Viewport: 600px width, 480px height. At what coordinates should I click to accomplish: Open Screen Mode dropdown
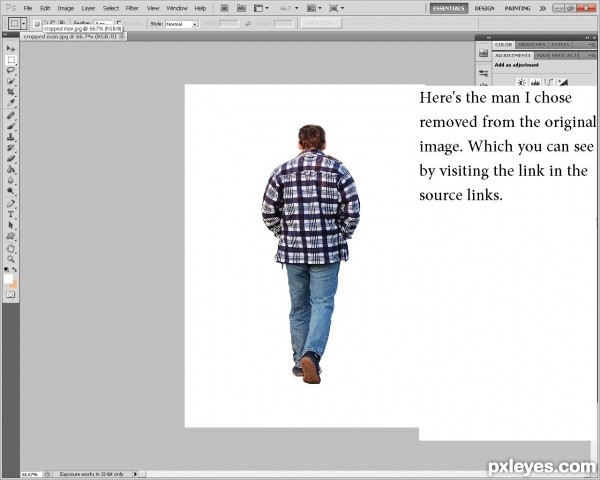coord(336,8)
